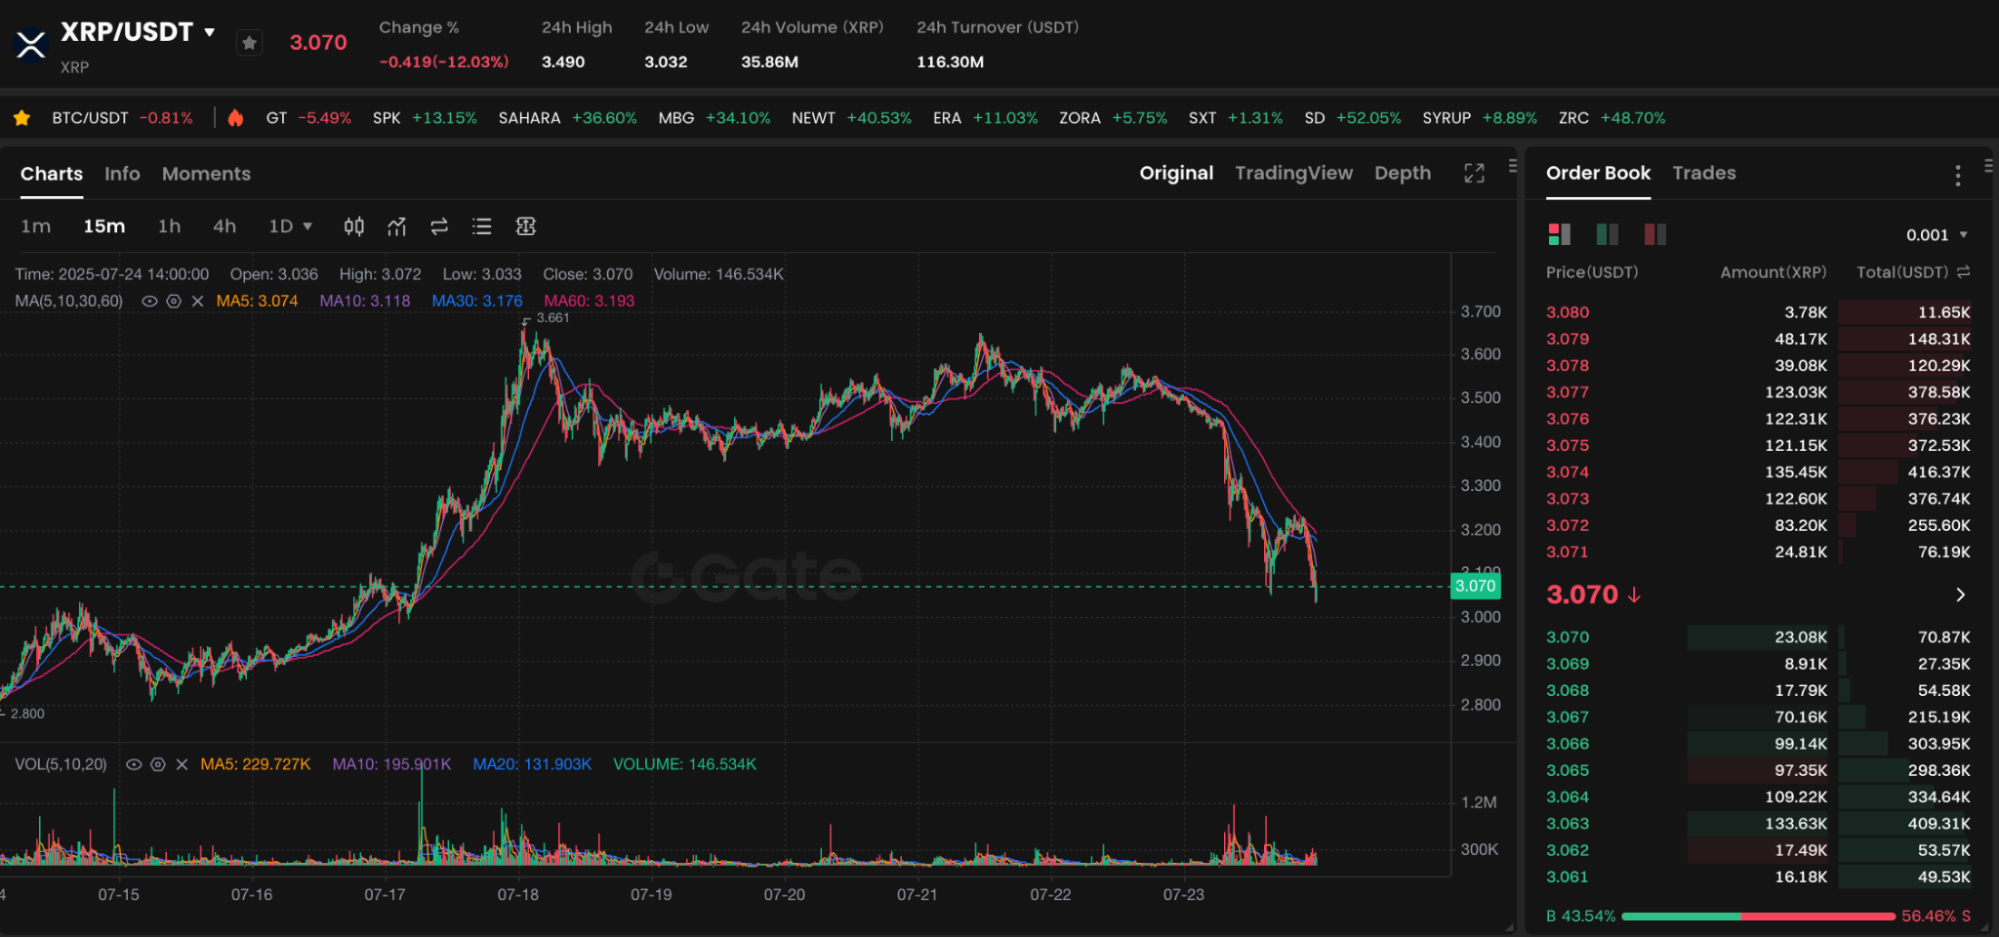The height and width of the screenshot is (938, 1999).
Task: Open the Info tab
Action: pos(122,174)
